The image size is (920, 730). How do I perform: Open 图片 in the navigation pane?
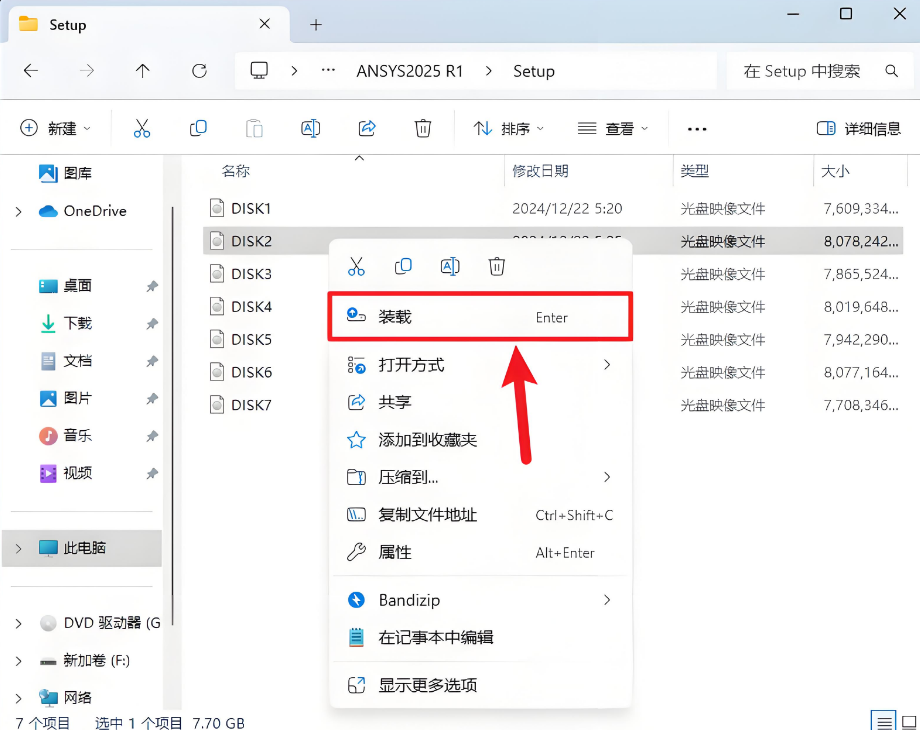(66, 398)
